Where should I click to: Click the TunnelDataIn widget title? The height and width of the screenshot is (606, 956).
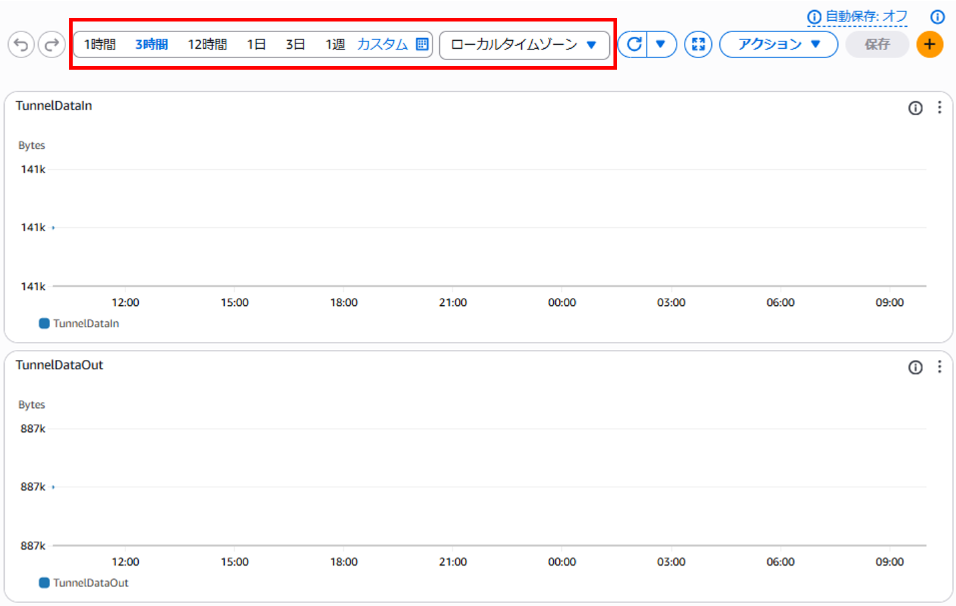point(54,105)
